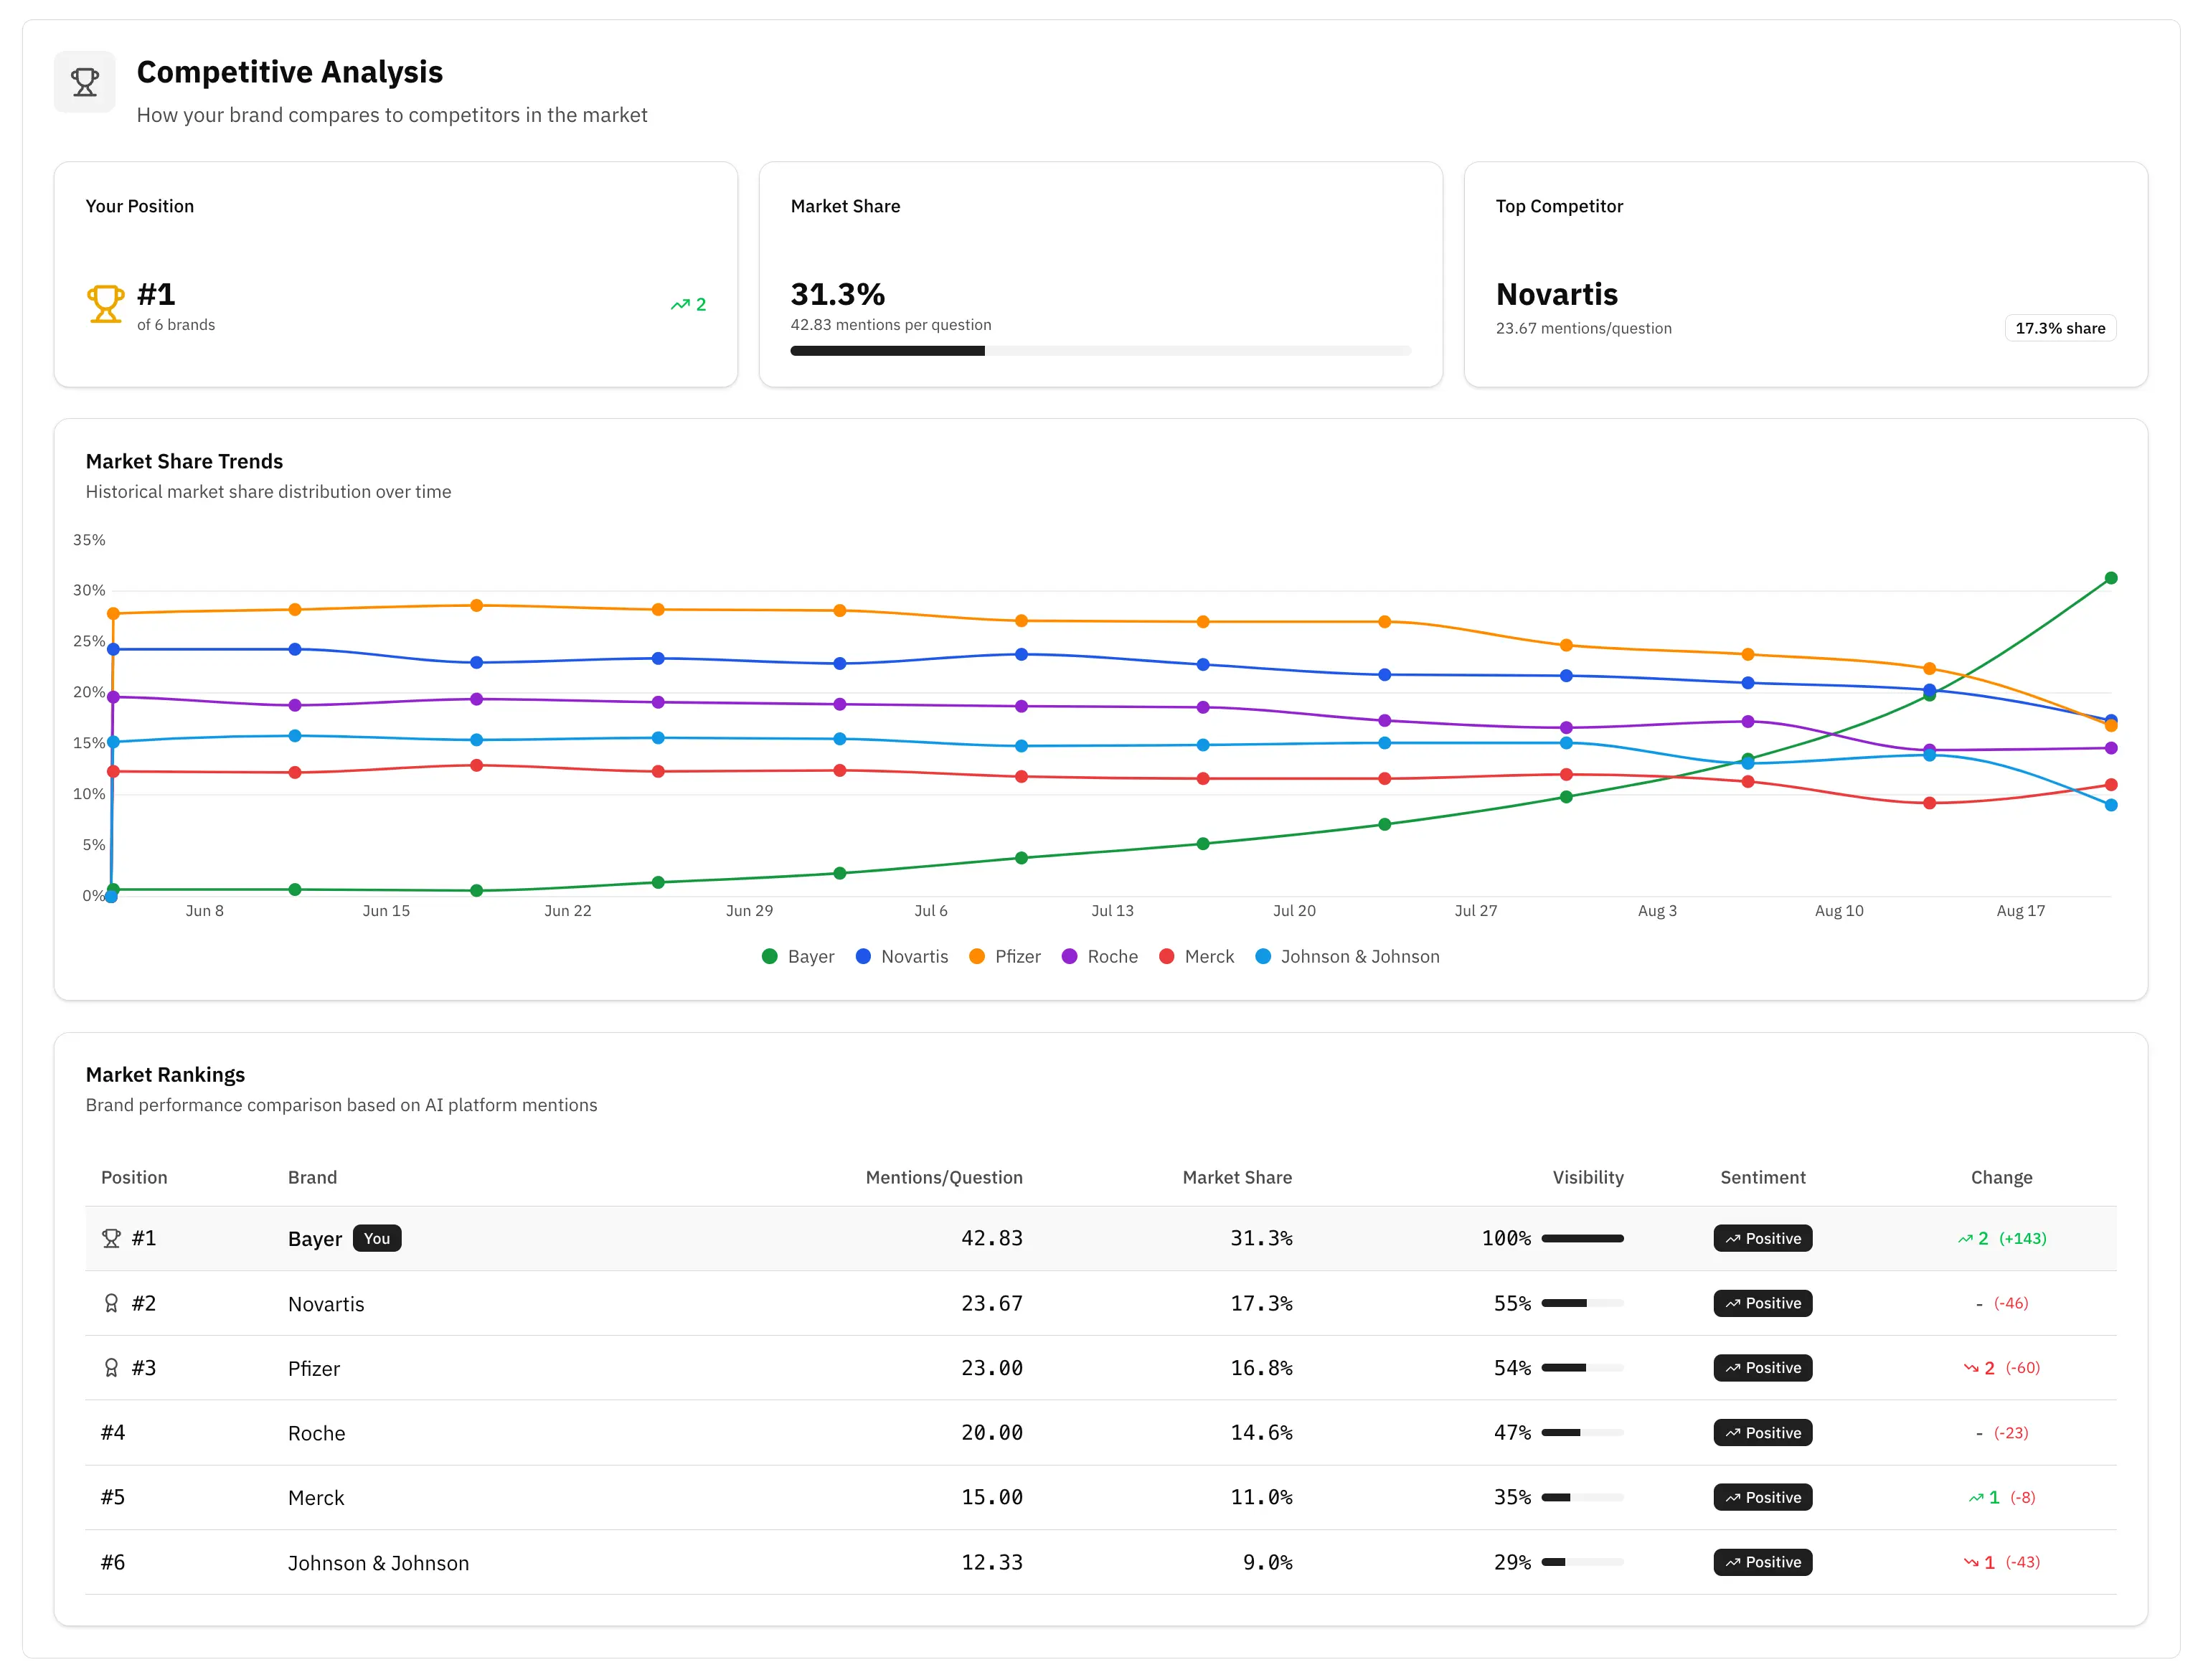Click the Positive badge in Pfizer's row
Viewport: 2198px width, 1680px height.
(x=1762, y=1368)
